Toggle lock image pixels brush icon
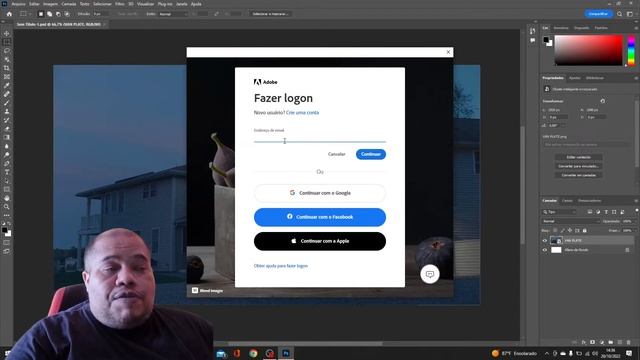Screen dimensions: 640x360 coord(562,231)
